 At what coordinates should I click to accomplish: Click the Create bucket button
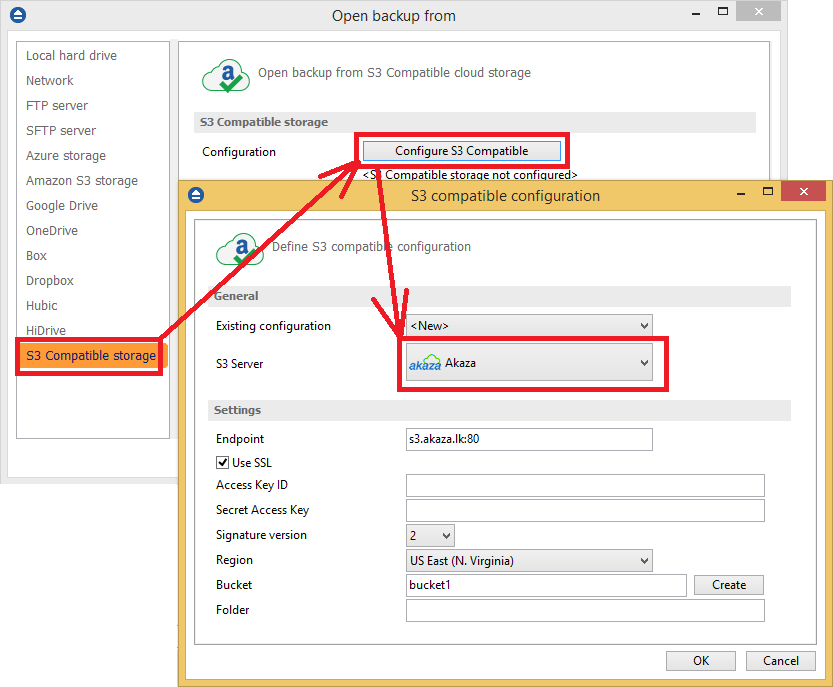[x=729, y=585]
